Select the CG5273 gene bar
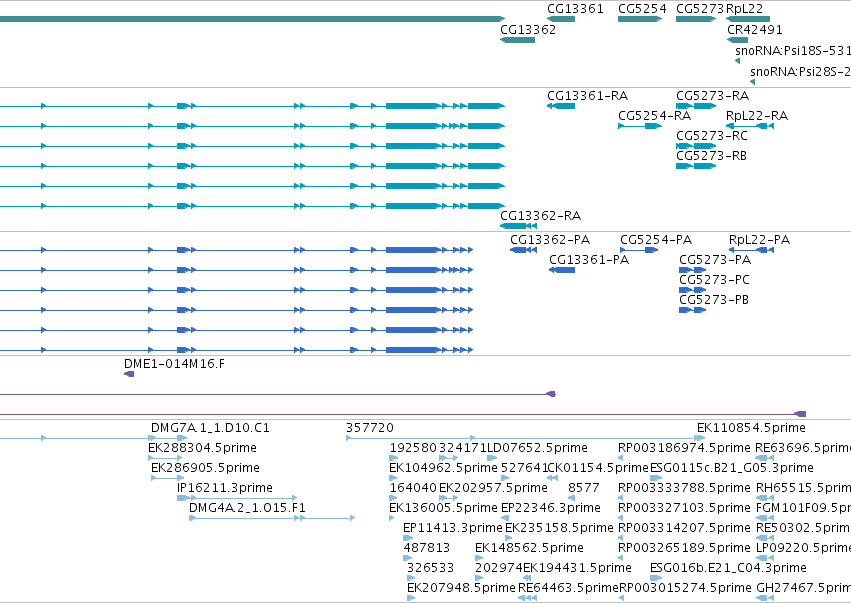Image resolution: width=851 pixels, height=603 pixels. coord(696,19)
